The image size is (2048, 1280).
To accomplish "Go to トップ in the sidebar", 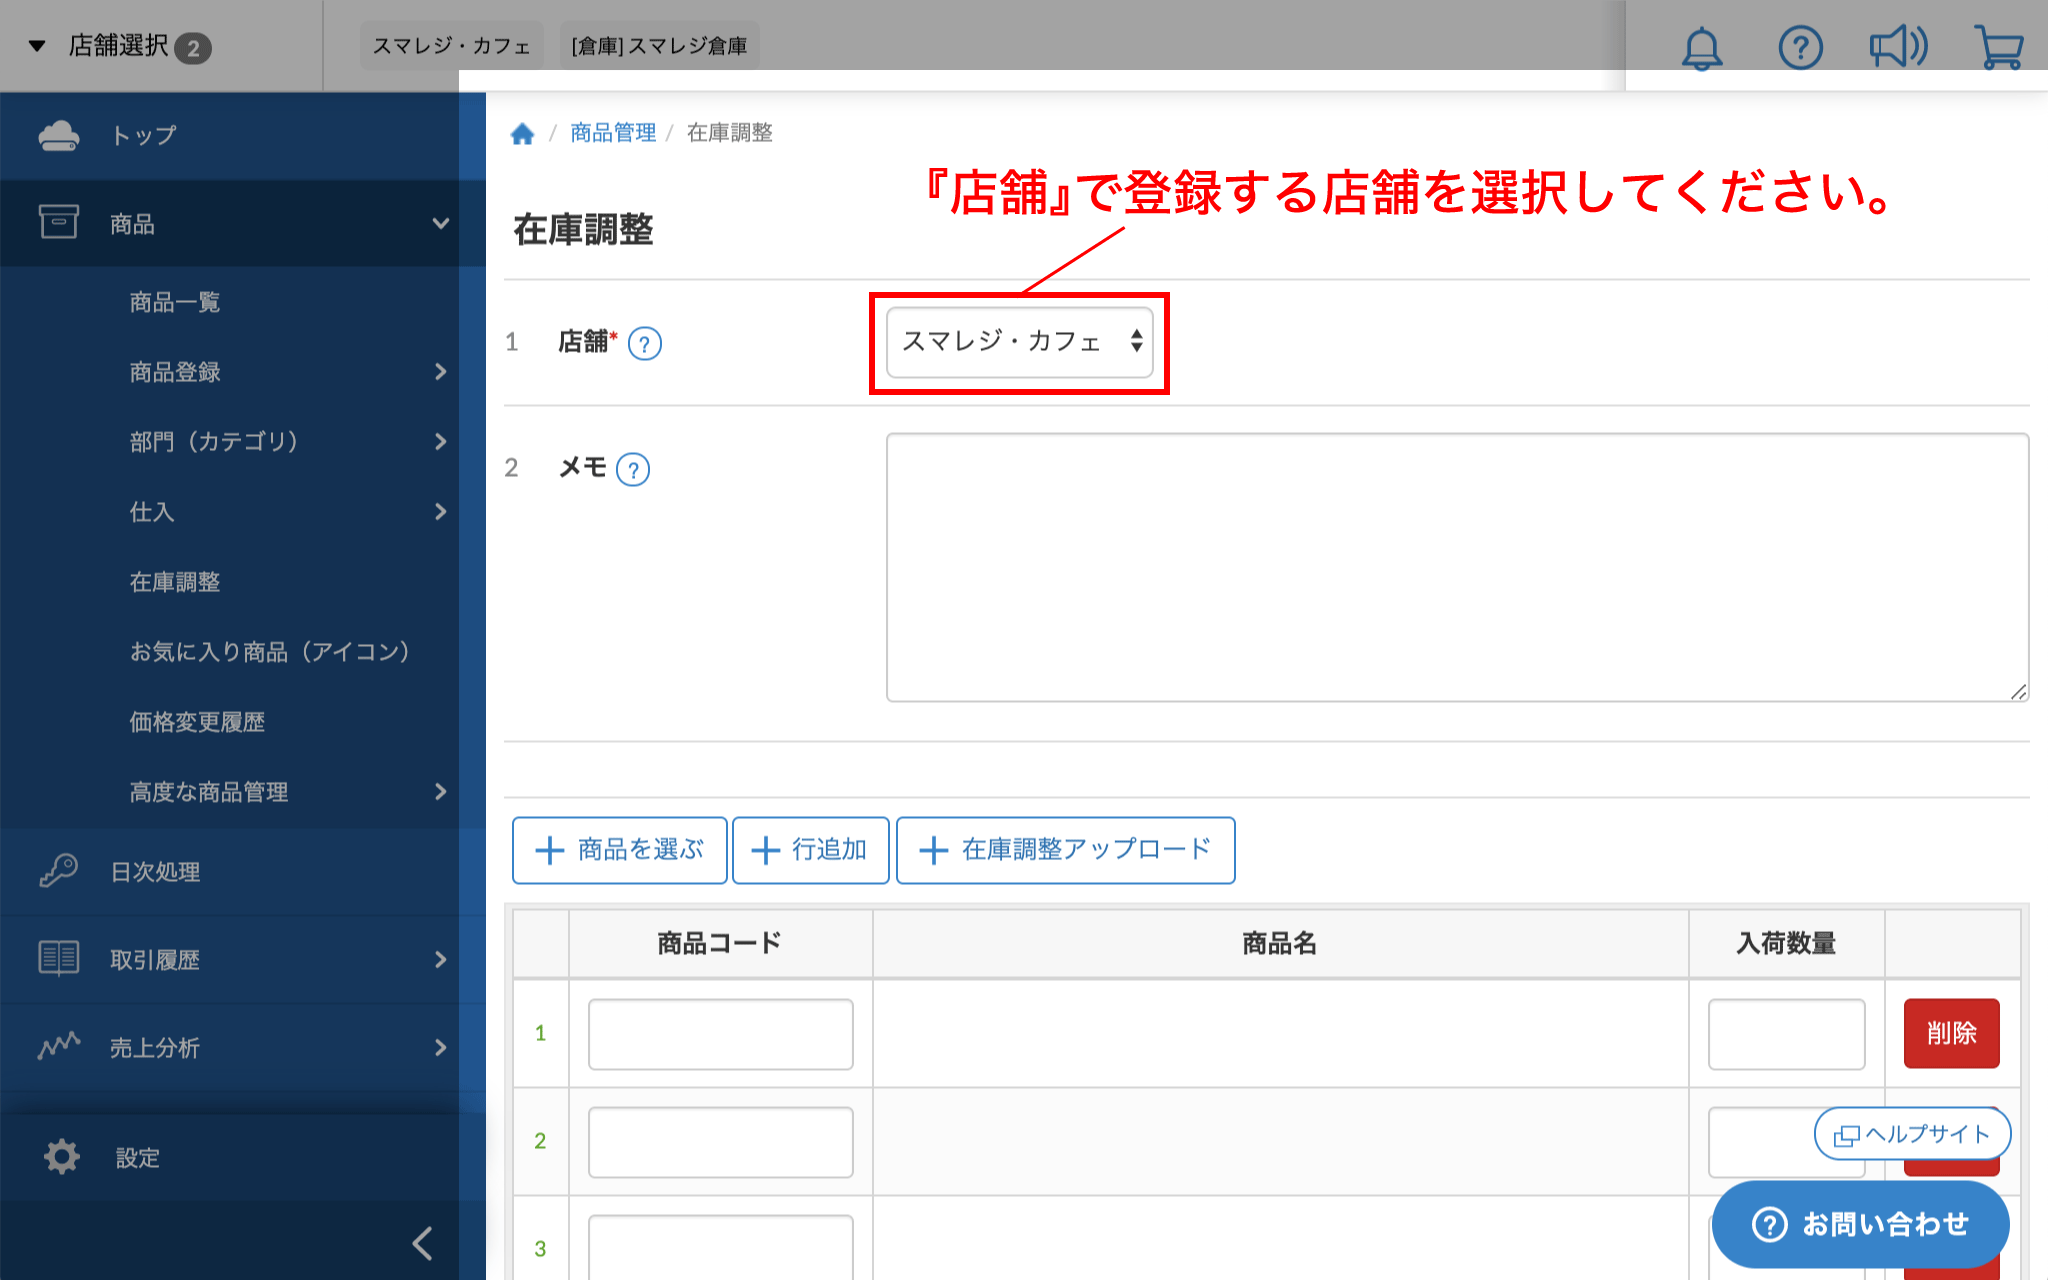I will point(144,135).
